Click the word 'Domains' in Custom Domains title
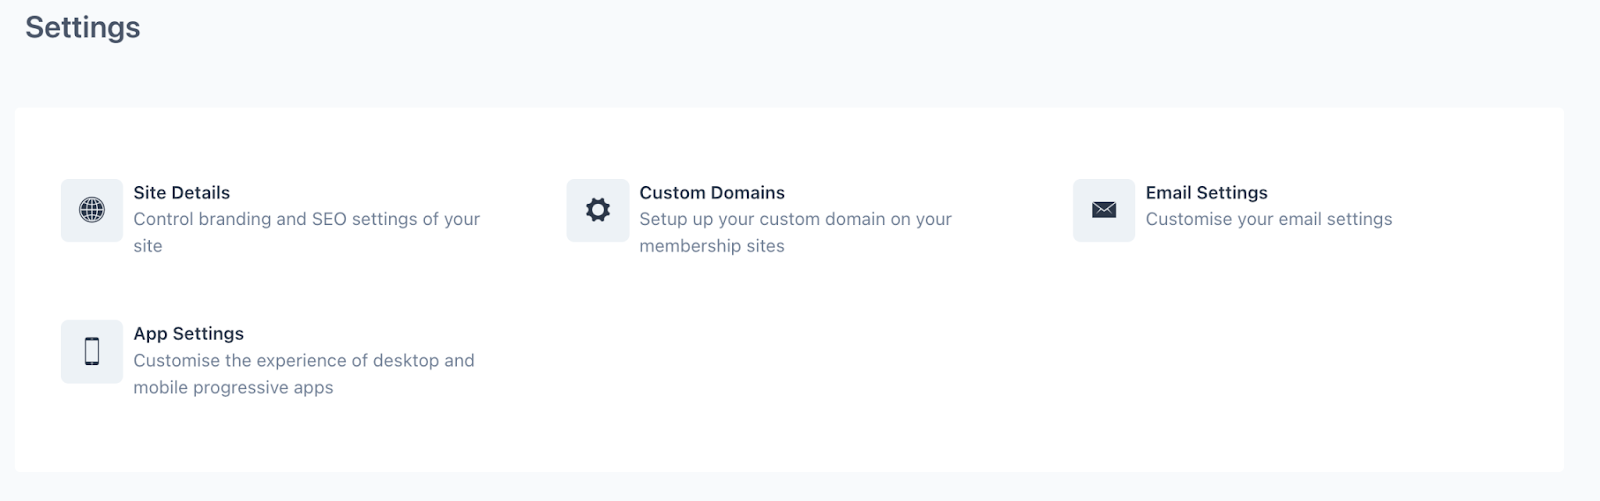The height and width of the screenshot is (501, 1600). pos(750,192)
